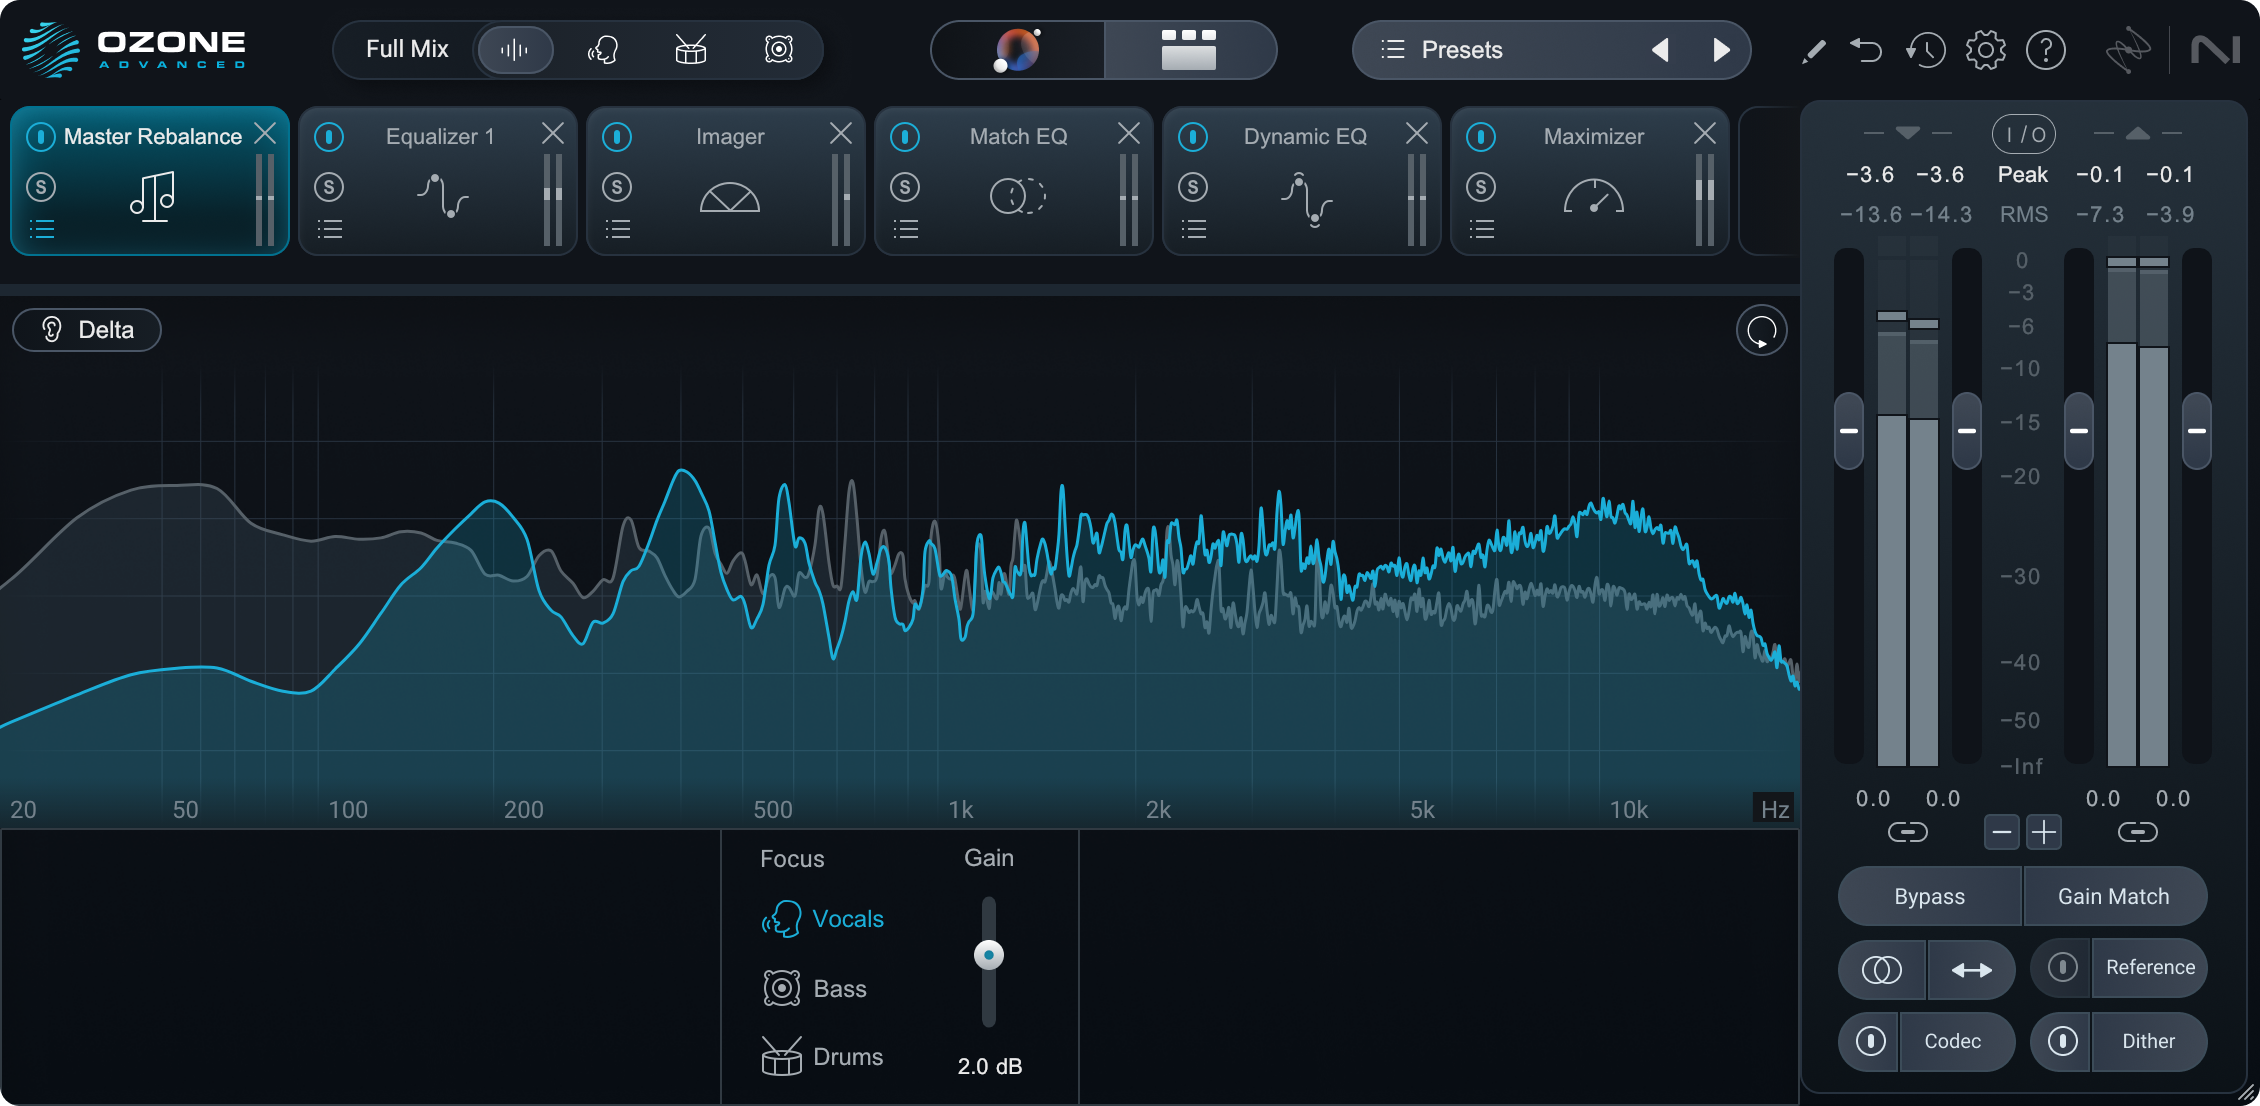The height and width of the screenshot is (1106, 2260).
Task: Click the Vocals Gain slider handle
Action: point(989,955)
